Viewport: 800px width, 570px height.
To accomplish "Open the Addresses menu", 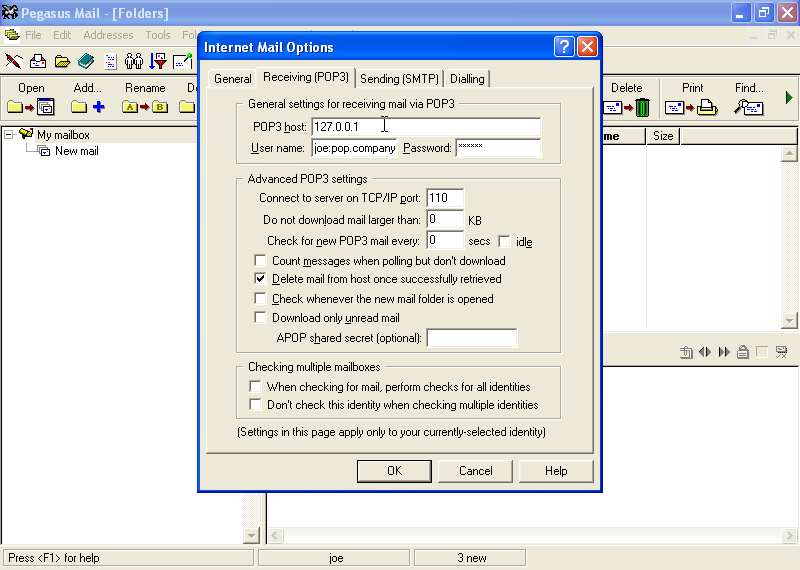I will point(108,35).
